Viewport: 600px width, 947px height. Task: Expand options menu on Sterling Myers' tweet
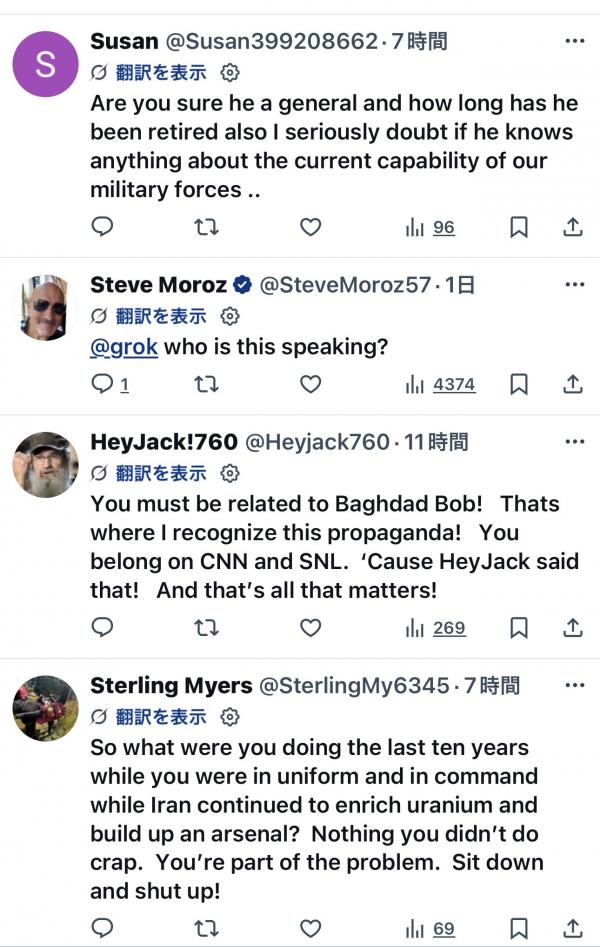574,685
